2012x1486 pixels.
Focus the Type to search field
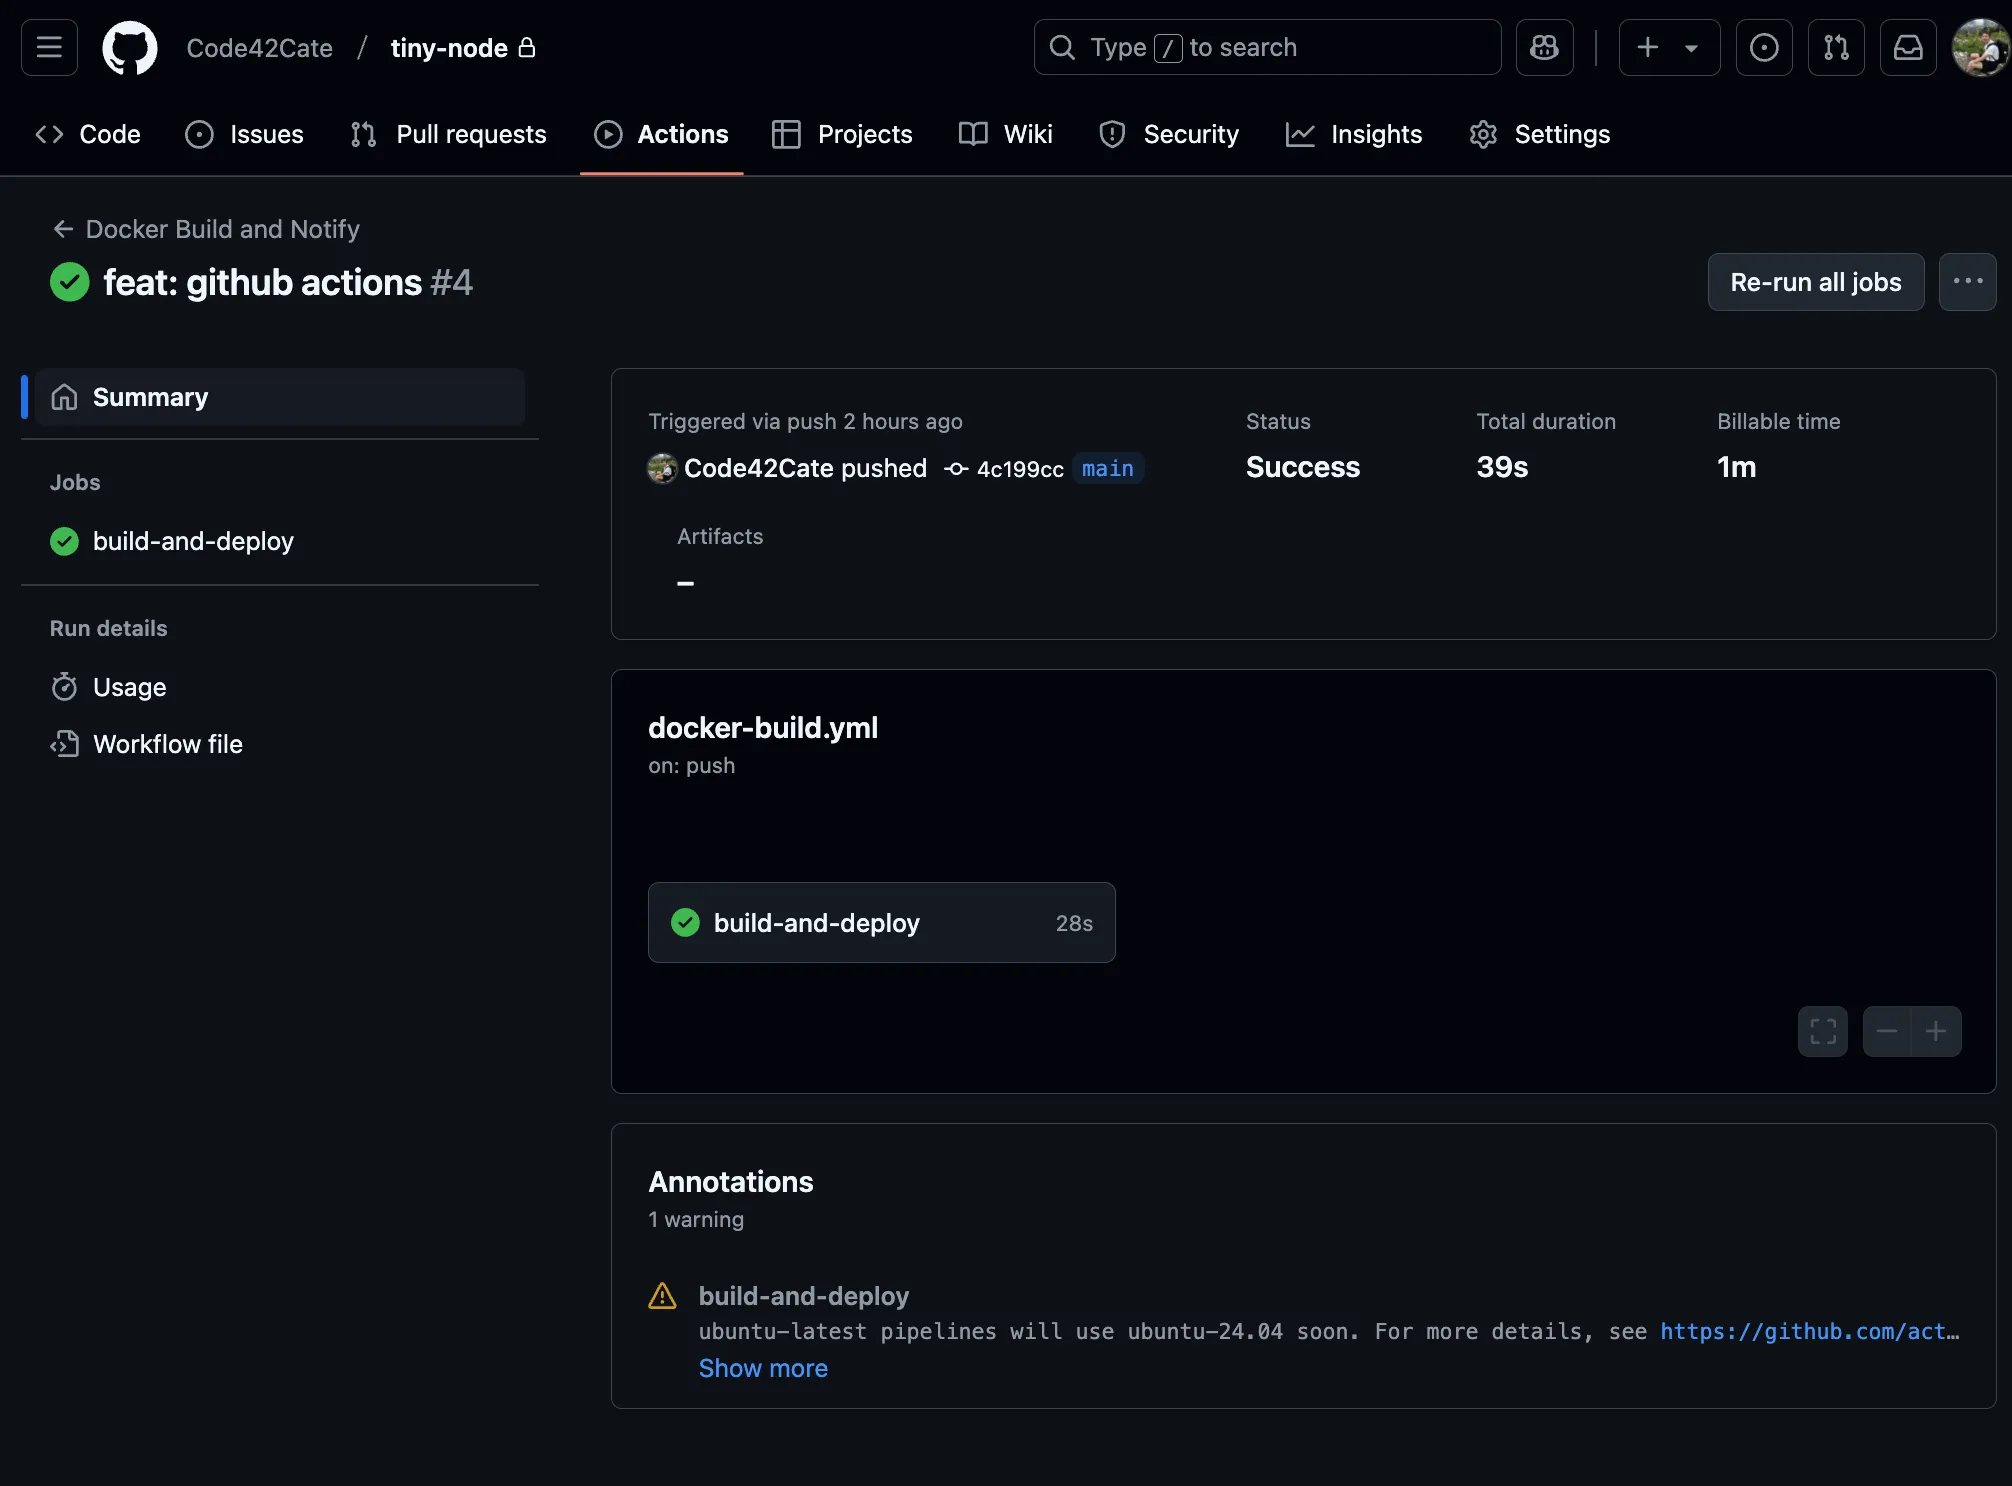pos(1267,47)
